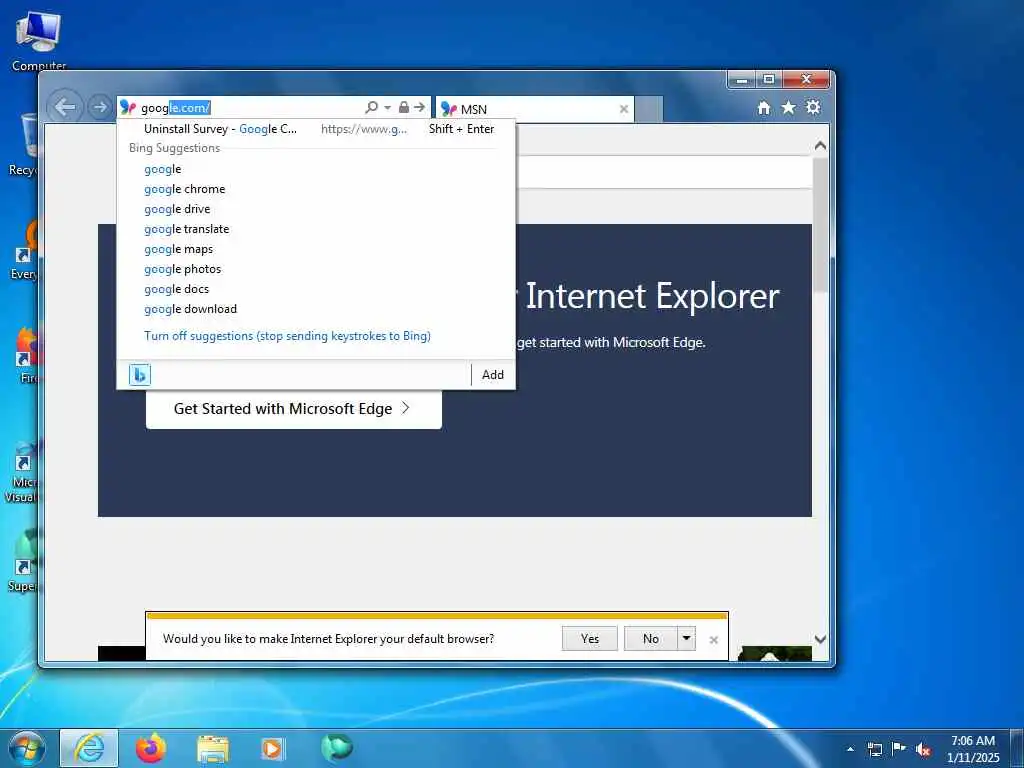Viewport: 1024px width, 768px height.
Task: Open the address bar autocomplete dropdown arrow
Action: tap(387, 107)
